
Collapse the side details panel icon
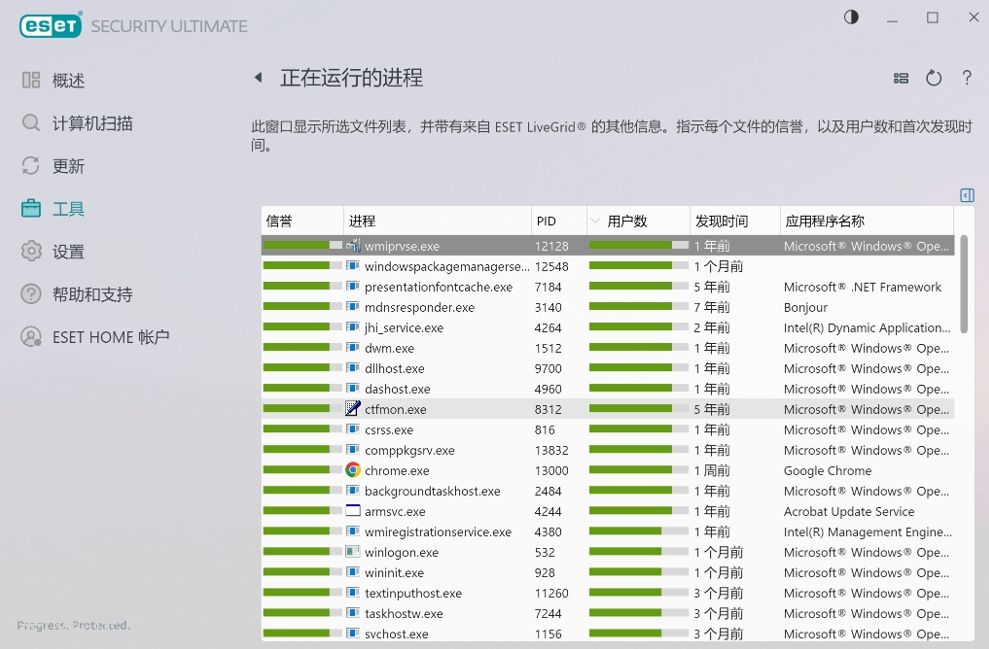pyautogui.click(x=966, y=196)
